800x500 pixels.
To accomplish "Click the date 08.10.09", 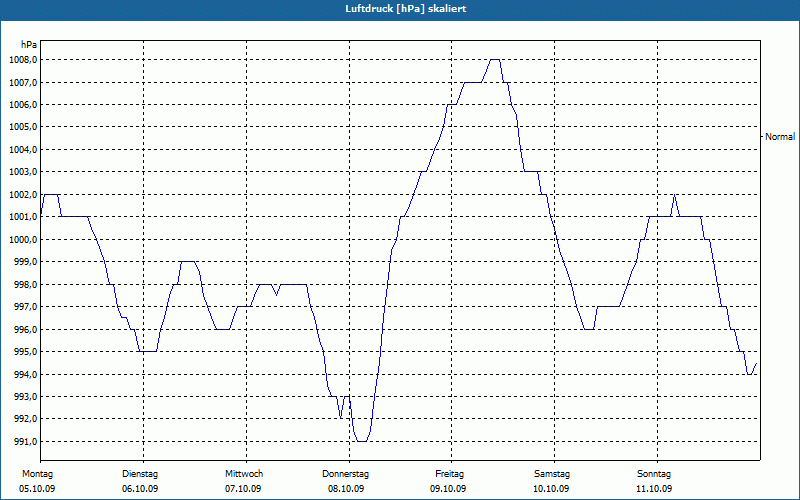I will click(x=346, y=489).
